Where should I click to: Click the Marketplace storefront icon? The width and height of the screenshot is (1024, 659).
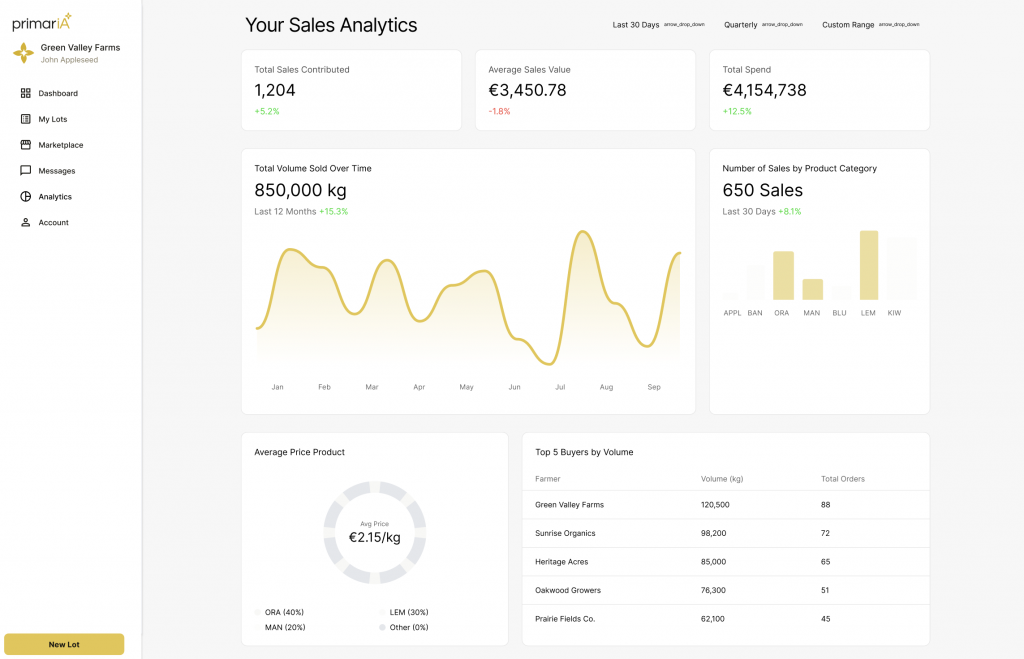26,145
